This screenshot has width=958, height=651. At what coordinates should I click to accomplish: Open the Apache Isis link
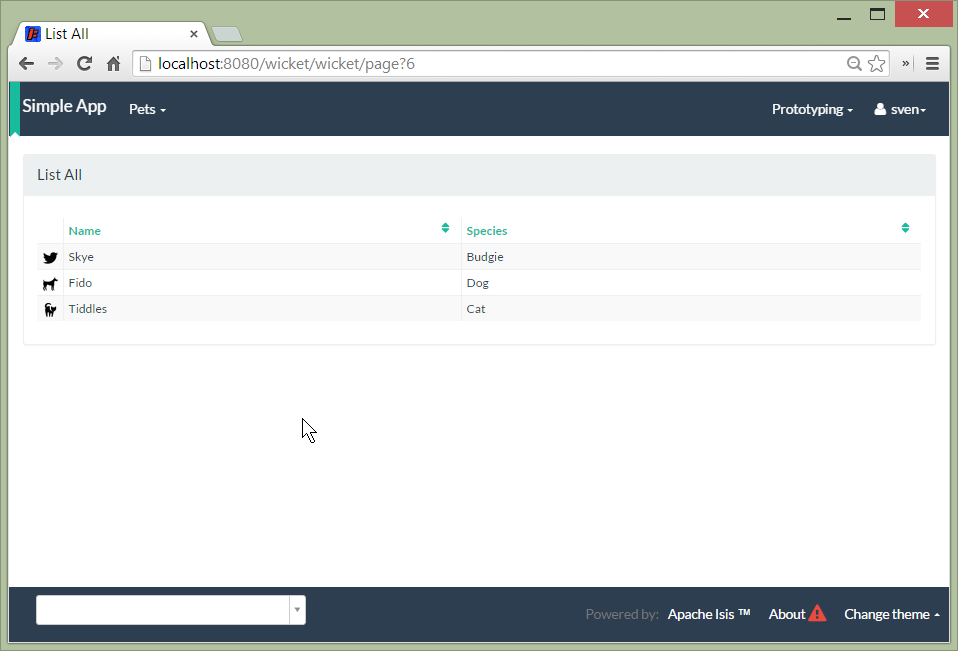[x=709, y=614]
